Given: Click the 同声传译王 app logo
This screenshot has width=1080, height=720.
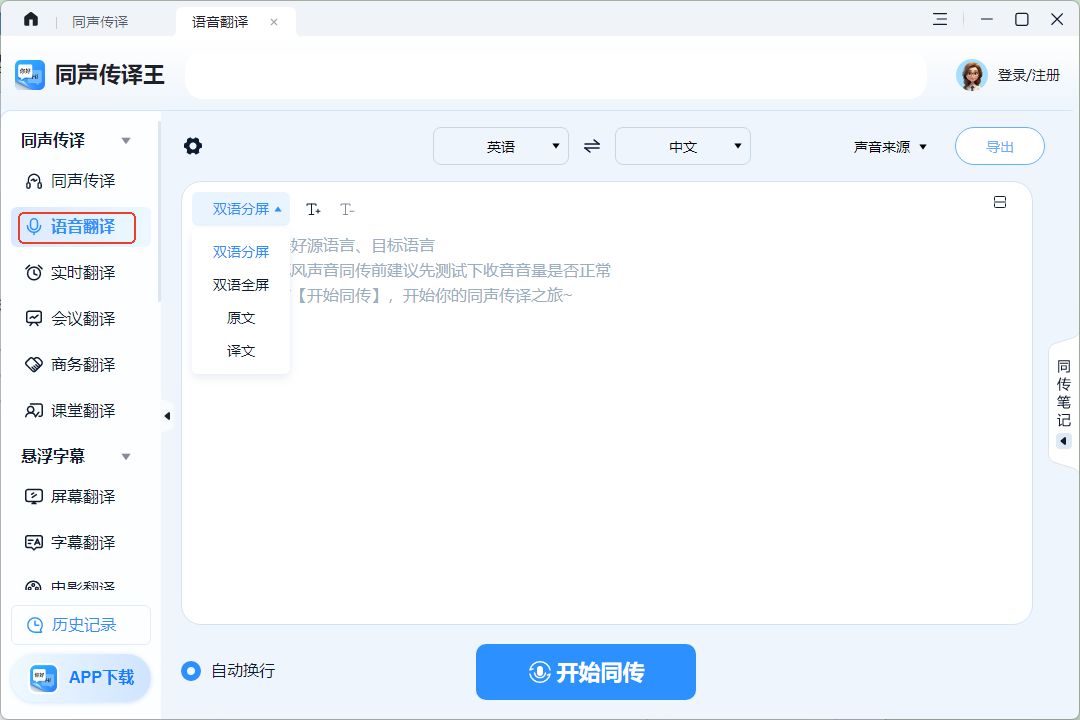Looking at the screenshot, I should [30, 74].
